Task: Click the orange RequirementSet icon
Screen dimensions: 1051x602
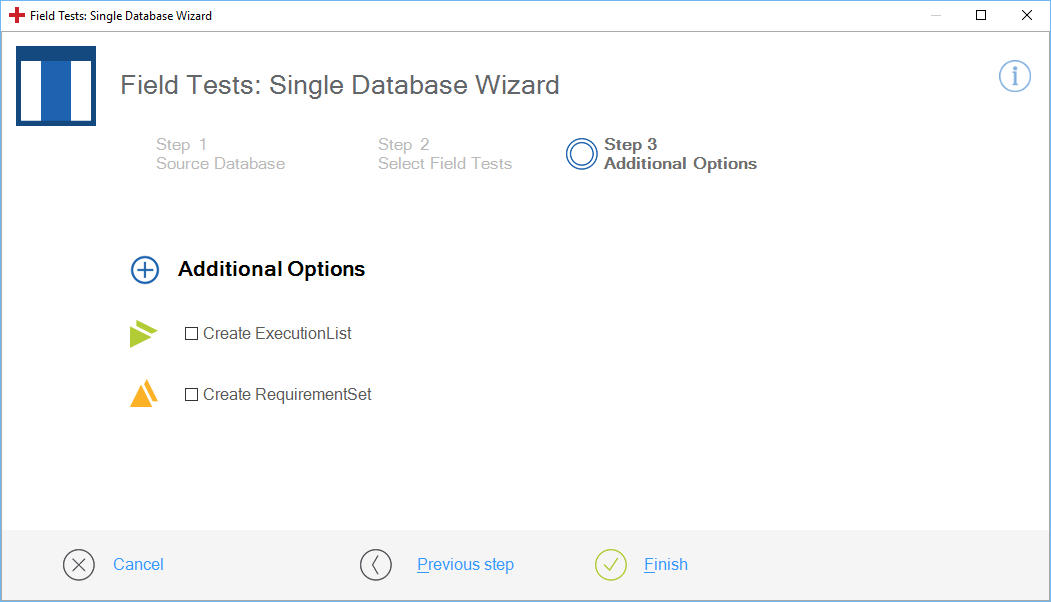Action: (x=144, y=394)
